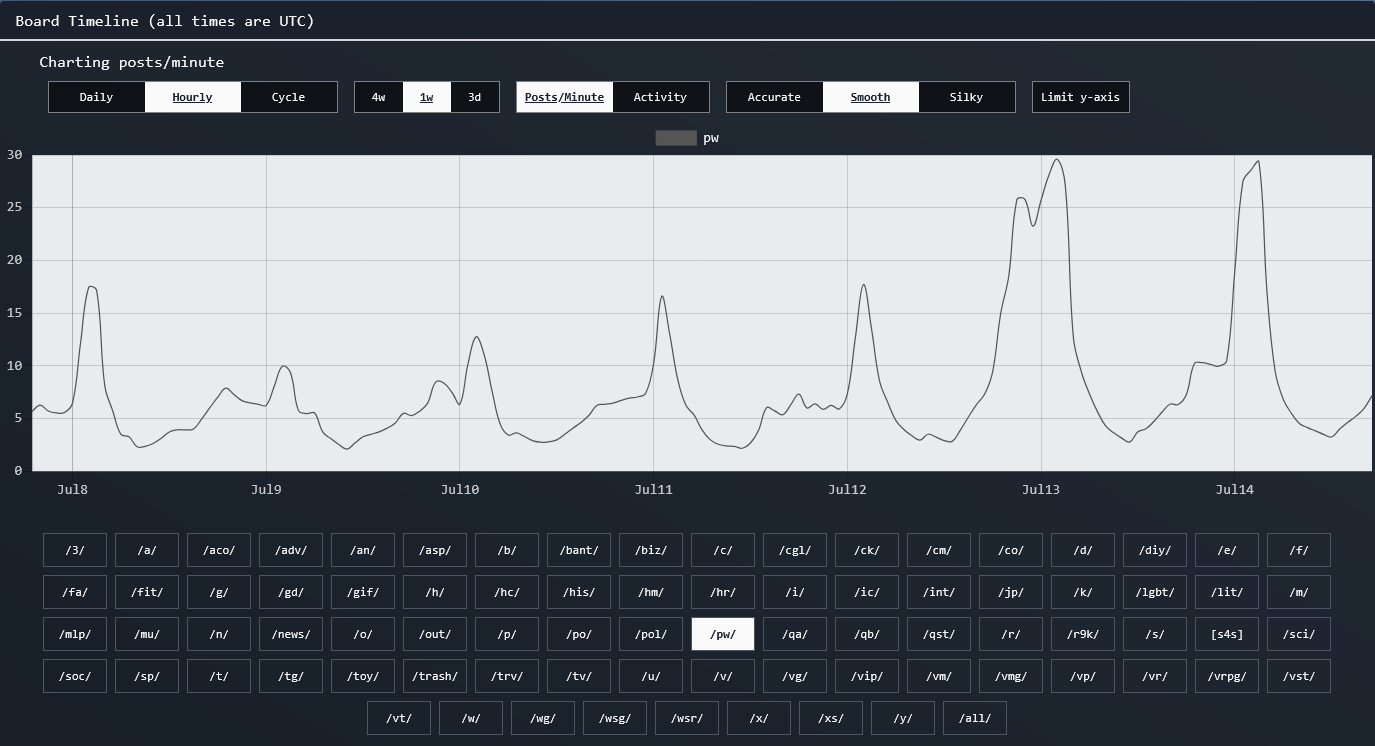The width and height of the screenshot is (1375, 746).
Task: Switch metric to Activity
Action: (660, 97)
